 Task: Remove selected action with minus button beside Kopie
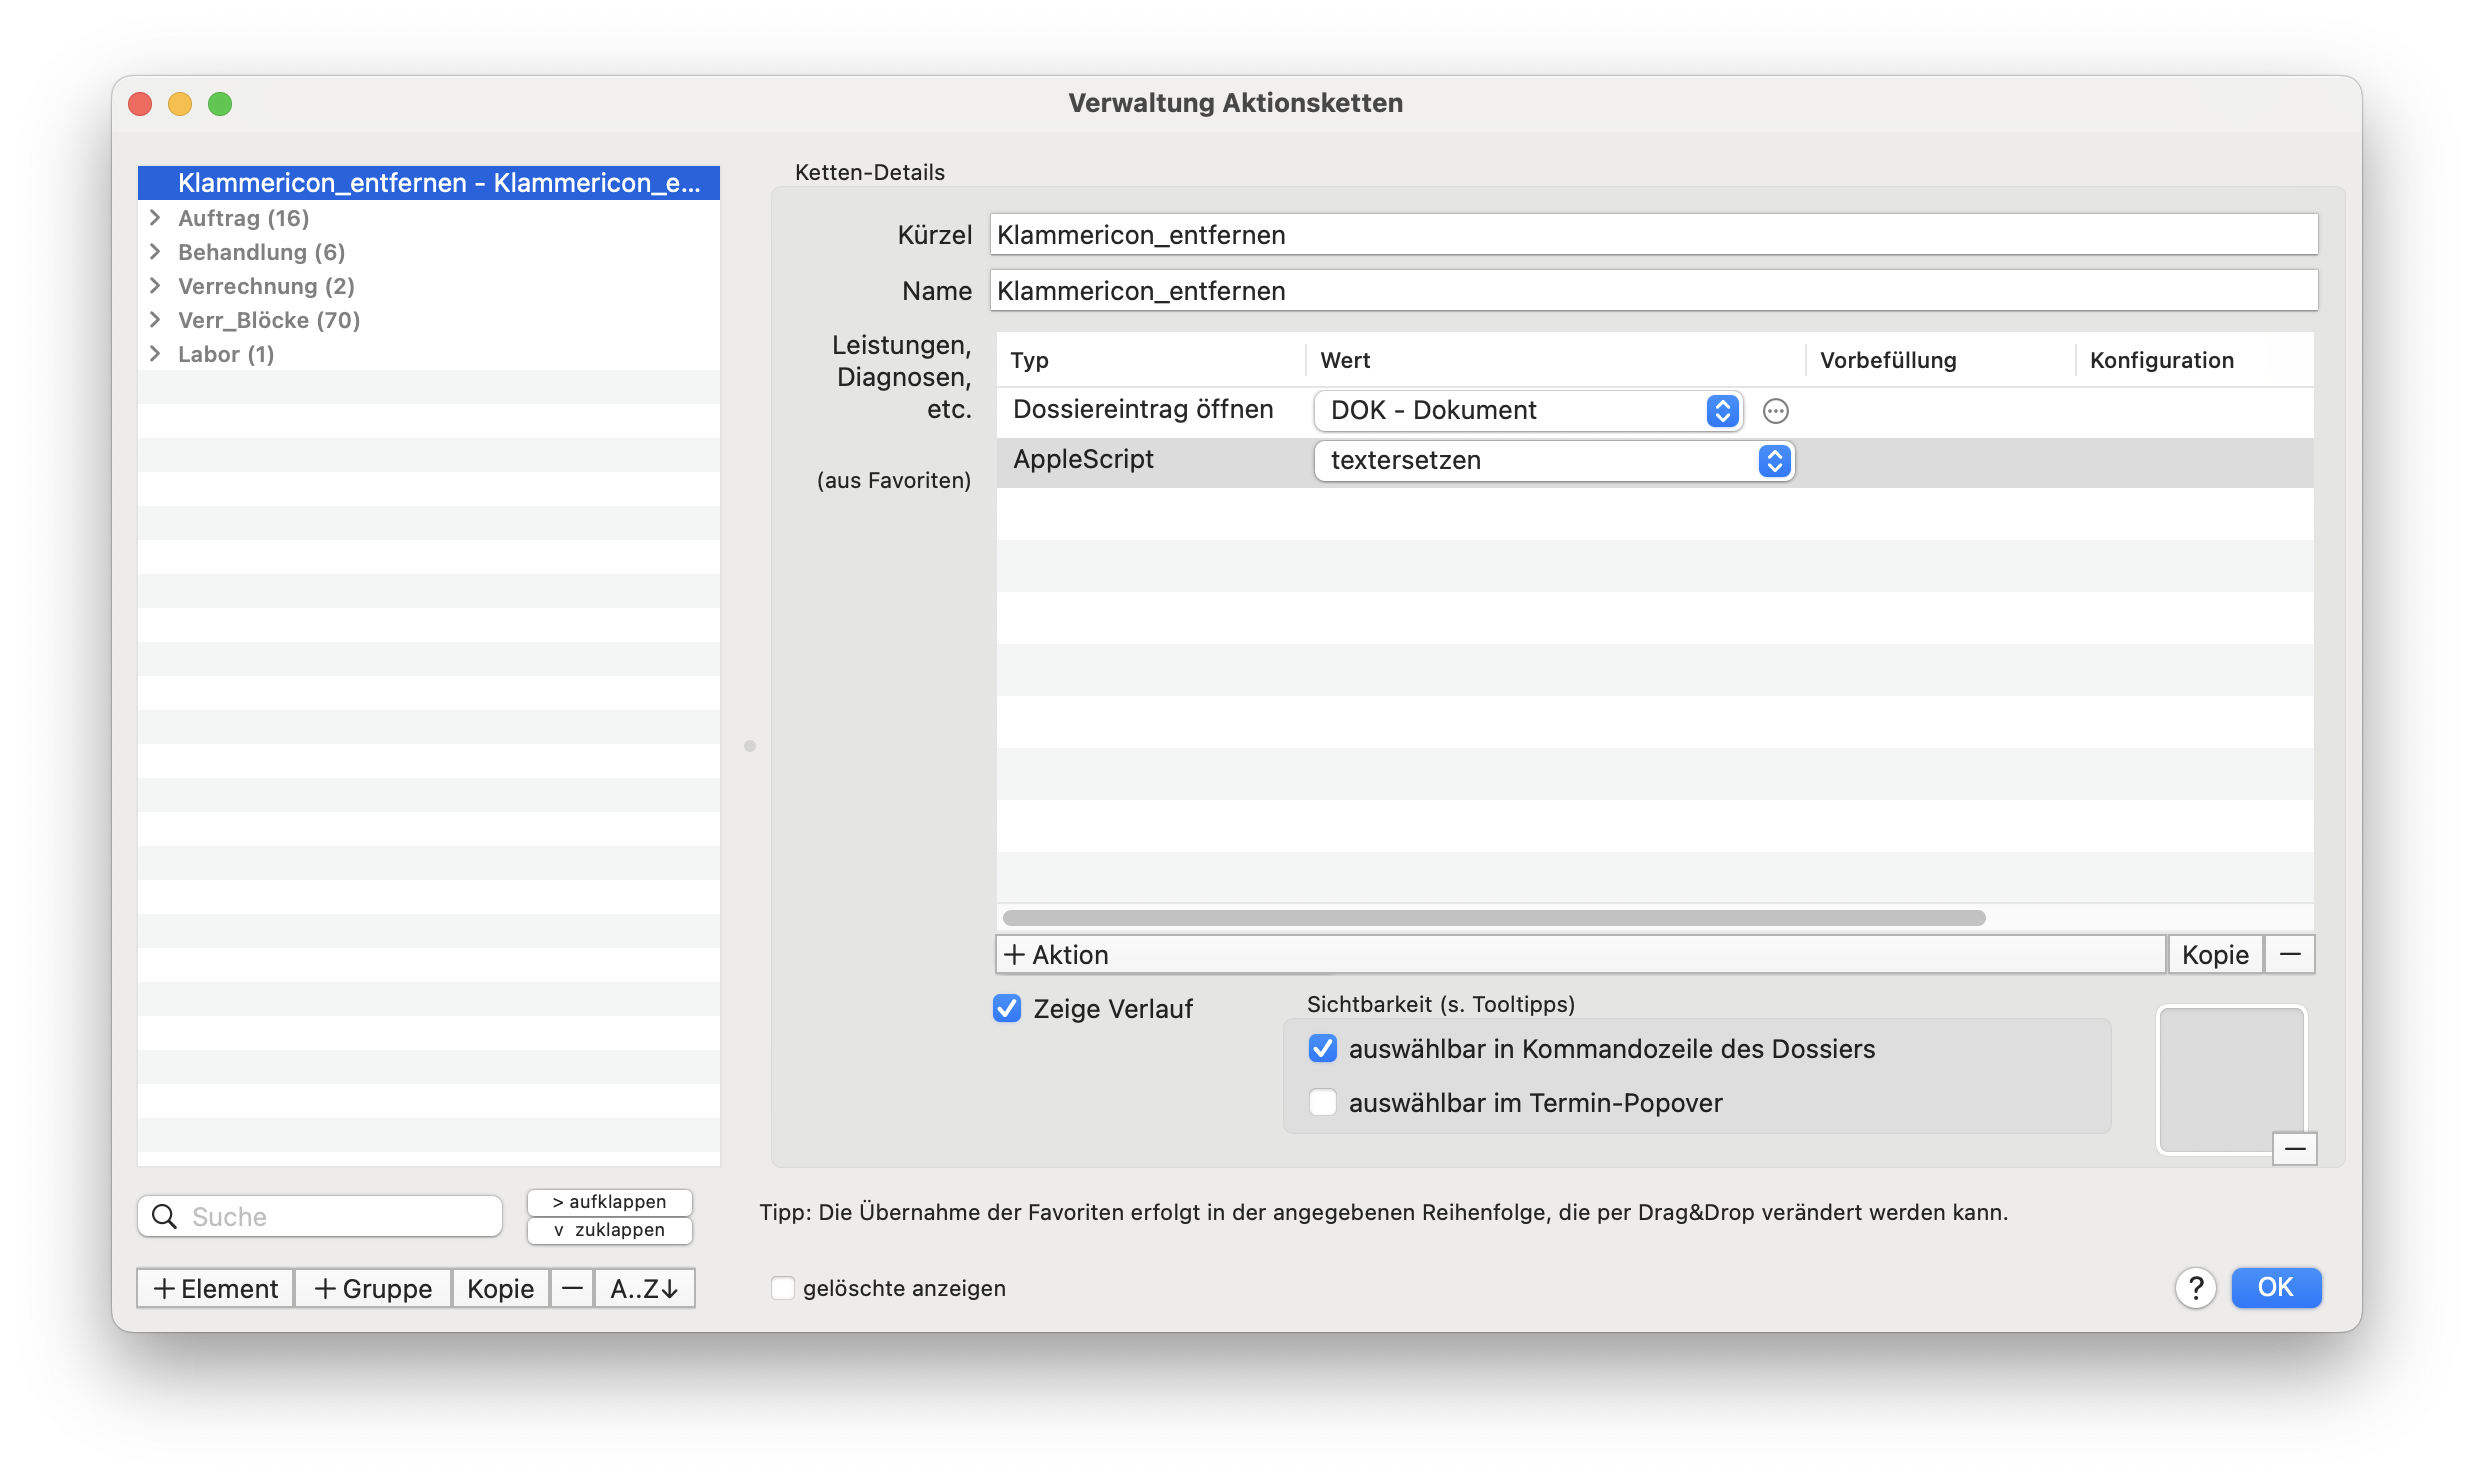tap(2290, 954)
